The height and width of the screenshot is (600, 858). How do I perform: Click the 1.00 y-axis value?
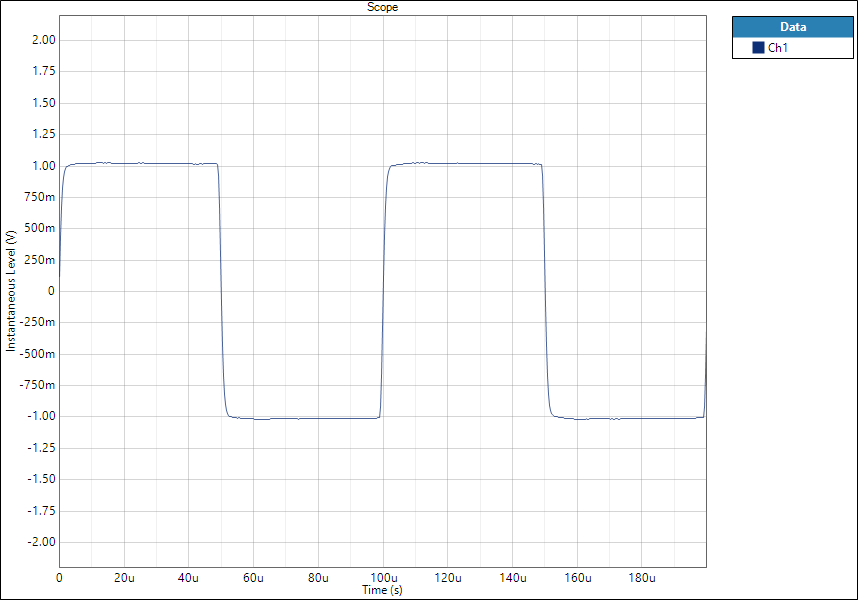[x=44, y=166]
